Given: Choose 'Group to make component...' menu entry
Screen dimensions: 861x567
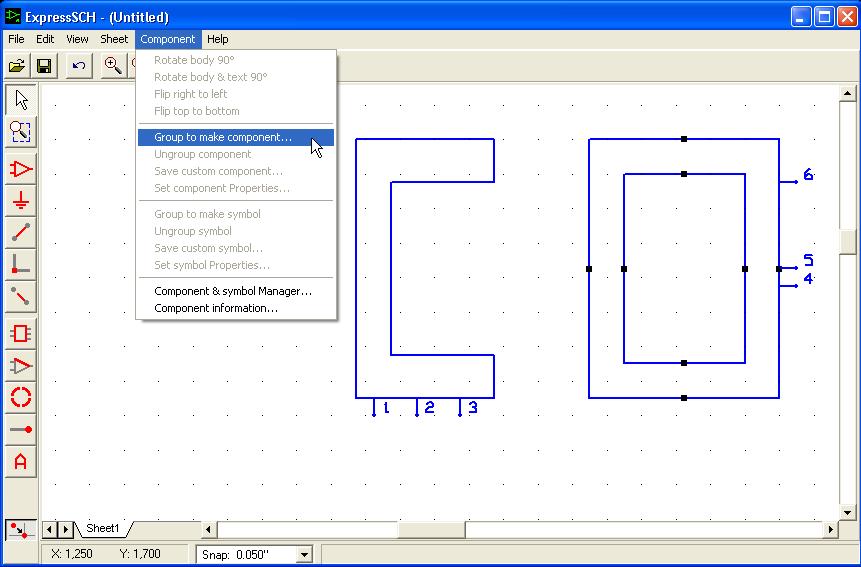Looking at the screenshot, I should pos(223,137).
